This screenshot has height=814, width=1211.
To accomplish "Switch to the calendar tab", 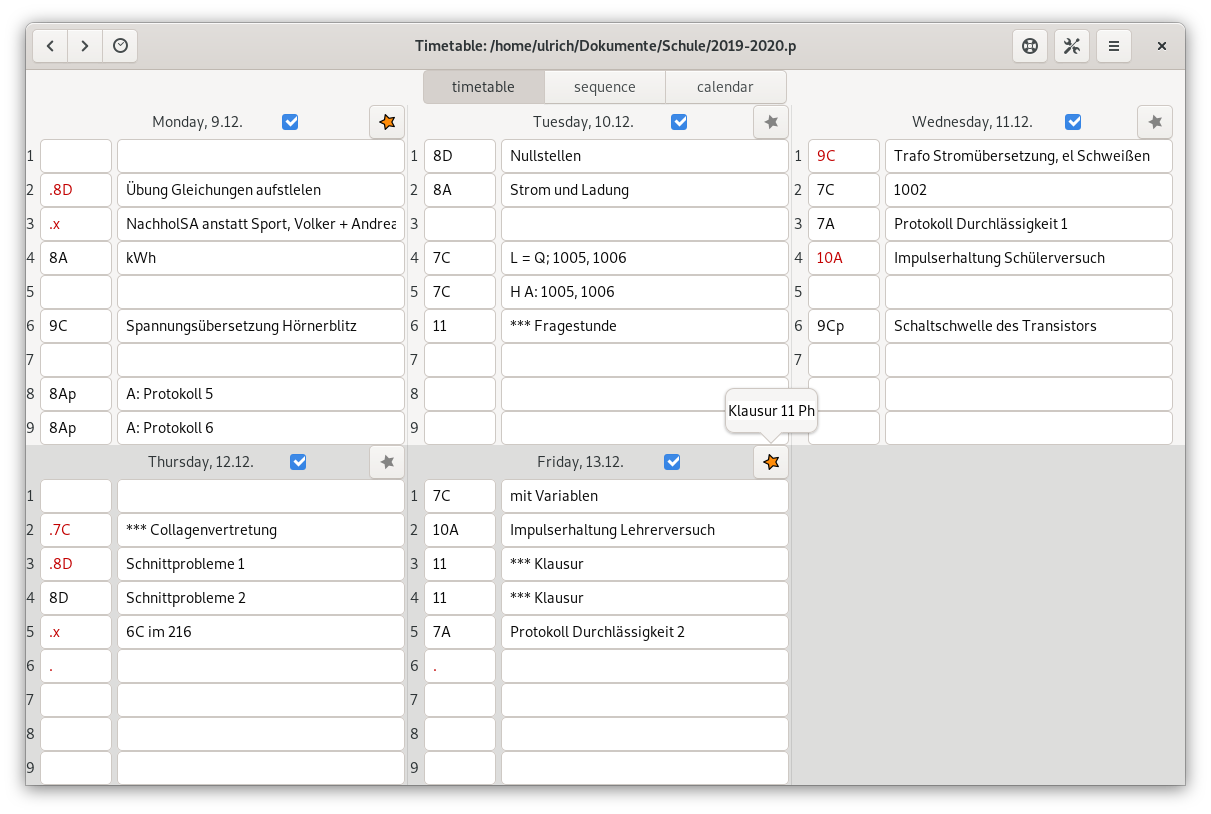I will pos(725,87).
